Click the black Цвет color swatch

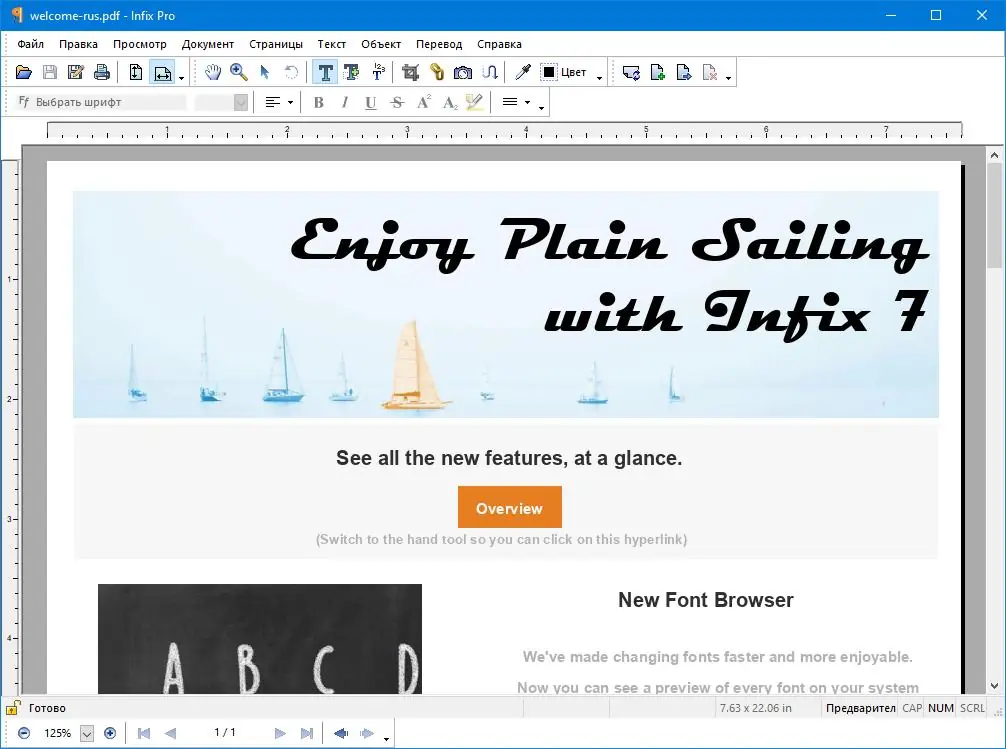(x=549, y=73)
